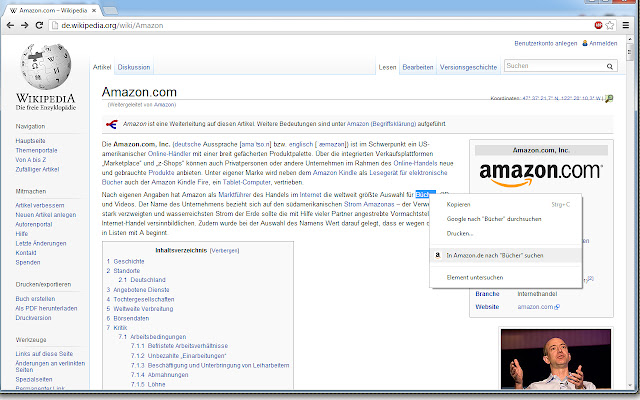
Task: Jump to 3 Angebotene Dienste in contents
Action: 138,290
